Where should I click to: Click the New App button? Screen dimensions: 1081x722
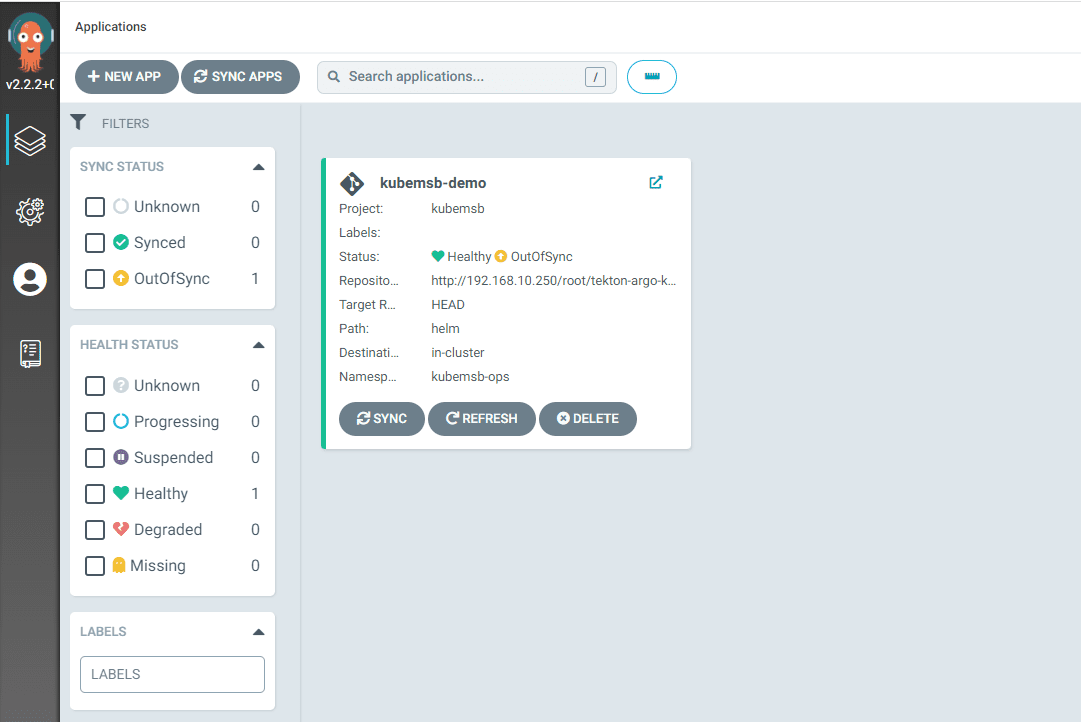[x=126, y=77]
